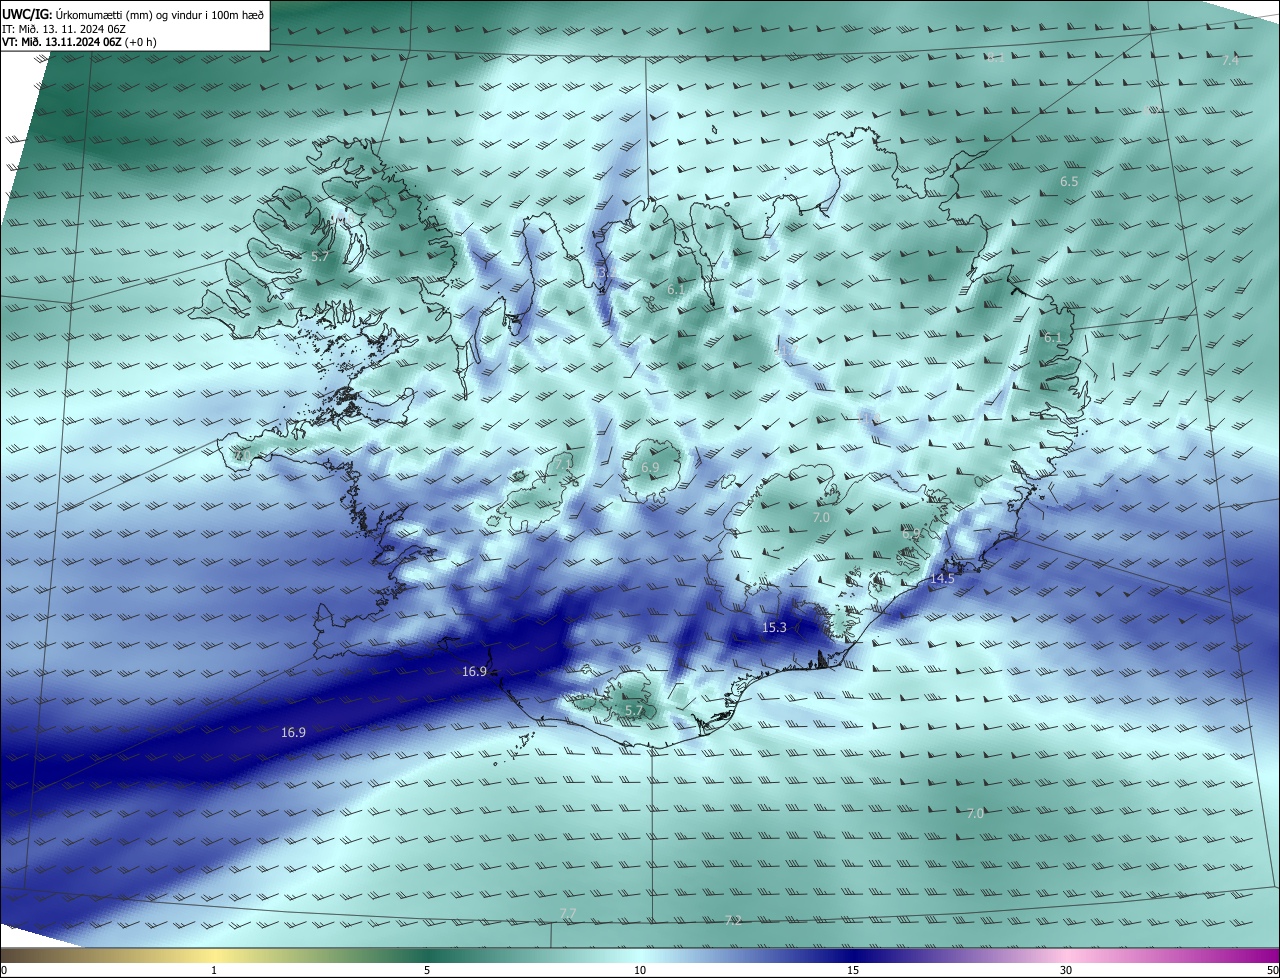Click the 16.9 label touching the coastline

click(474, 672)
